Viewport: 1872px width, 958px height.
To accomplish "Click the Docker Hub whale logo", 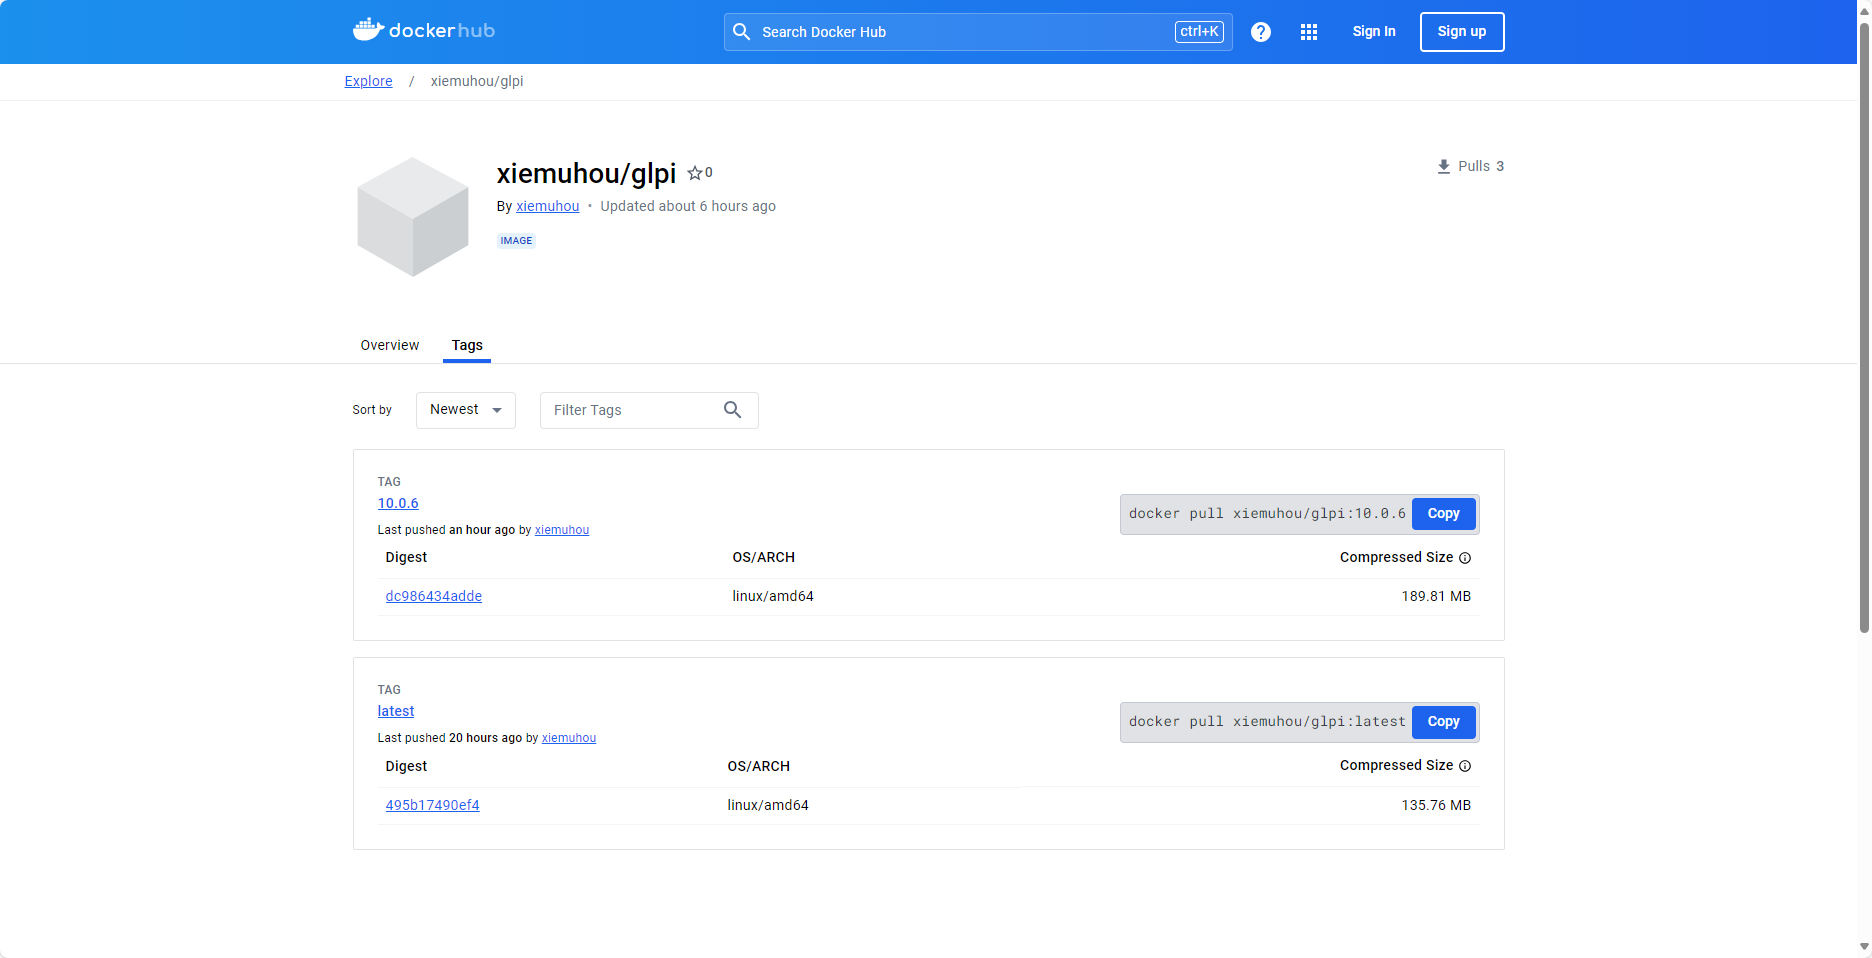I will point(423,30).
